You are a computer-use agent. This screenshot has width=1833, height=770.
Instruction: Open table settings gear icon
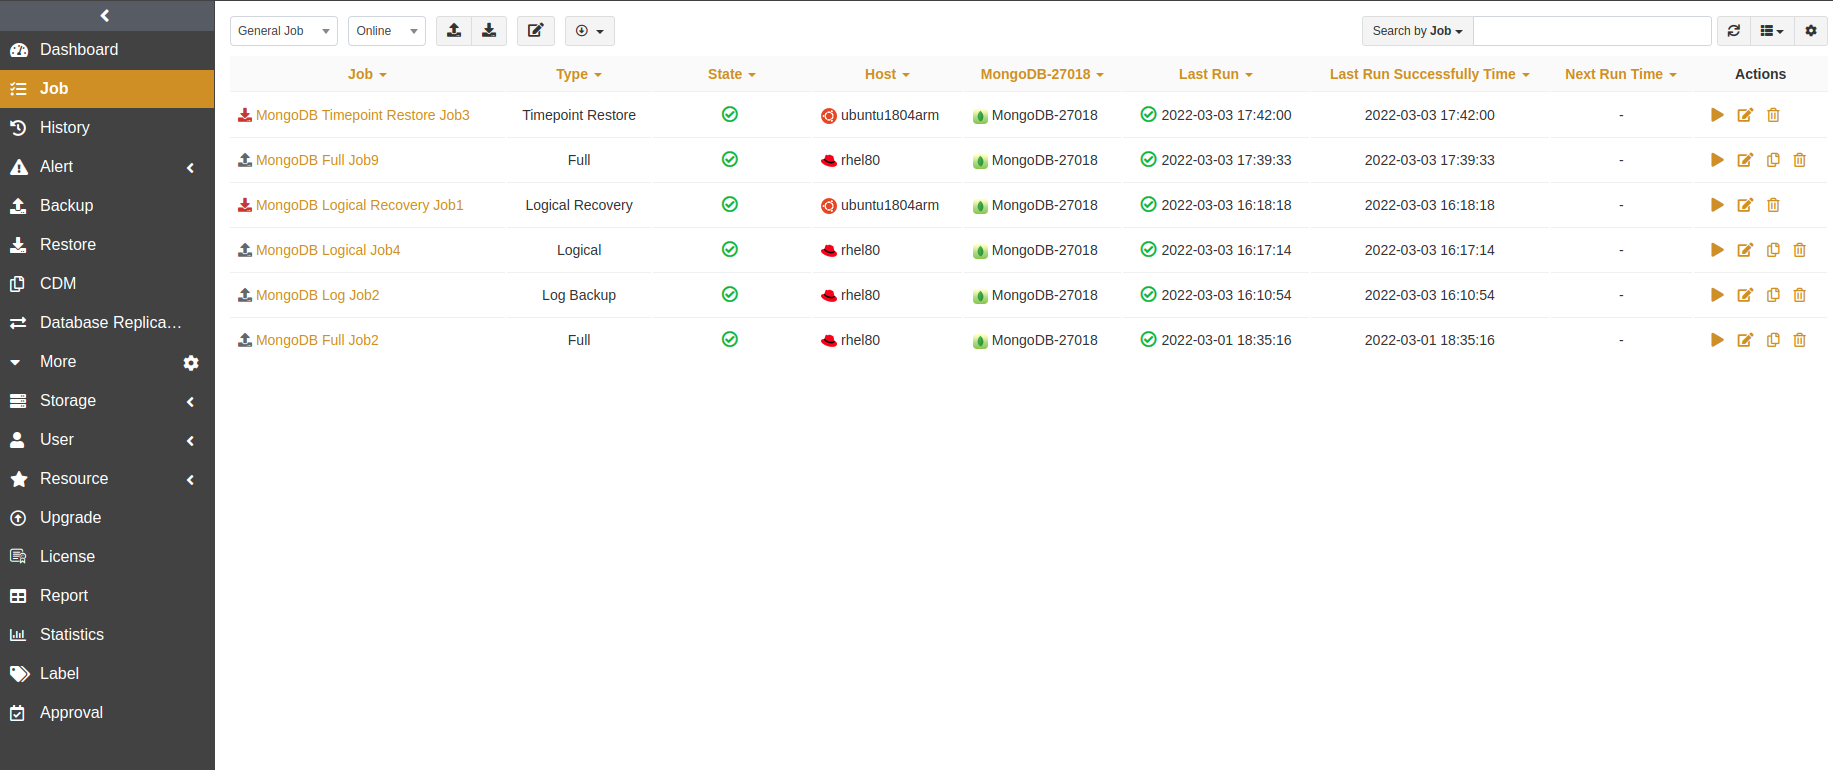pos(1811,31)
